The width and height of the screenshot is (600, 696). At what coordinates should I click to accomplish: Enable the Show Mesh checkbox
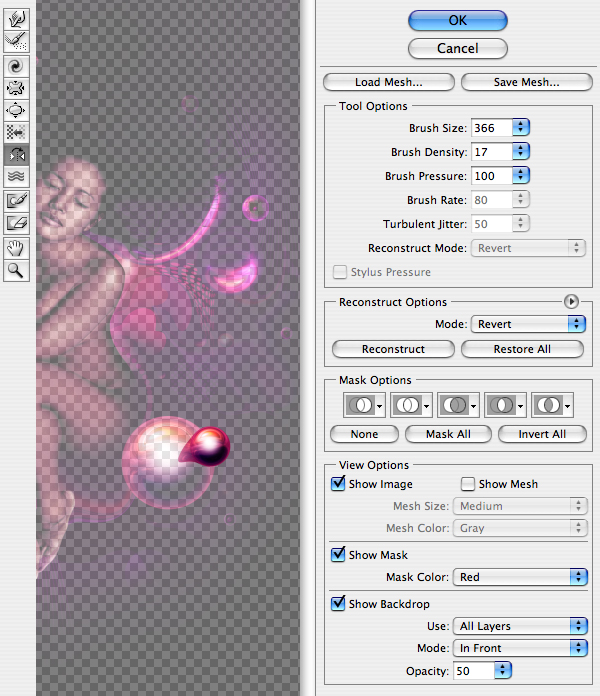pos(468,484)
